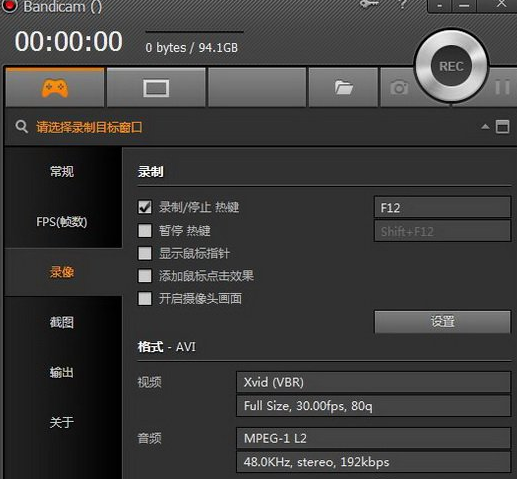
Task: Enable 暂停 热键 checkbox
Action: 145,230
